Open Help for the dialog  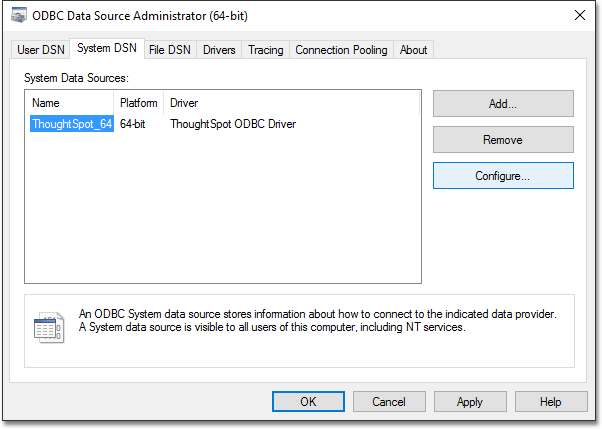click(x=551, y=401)
